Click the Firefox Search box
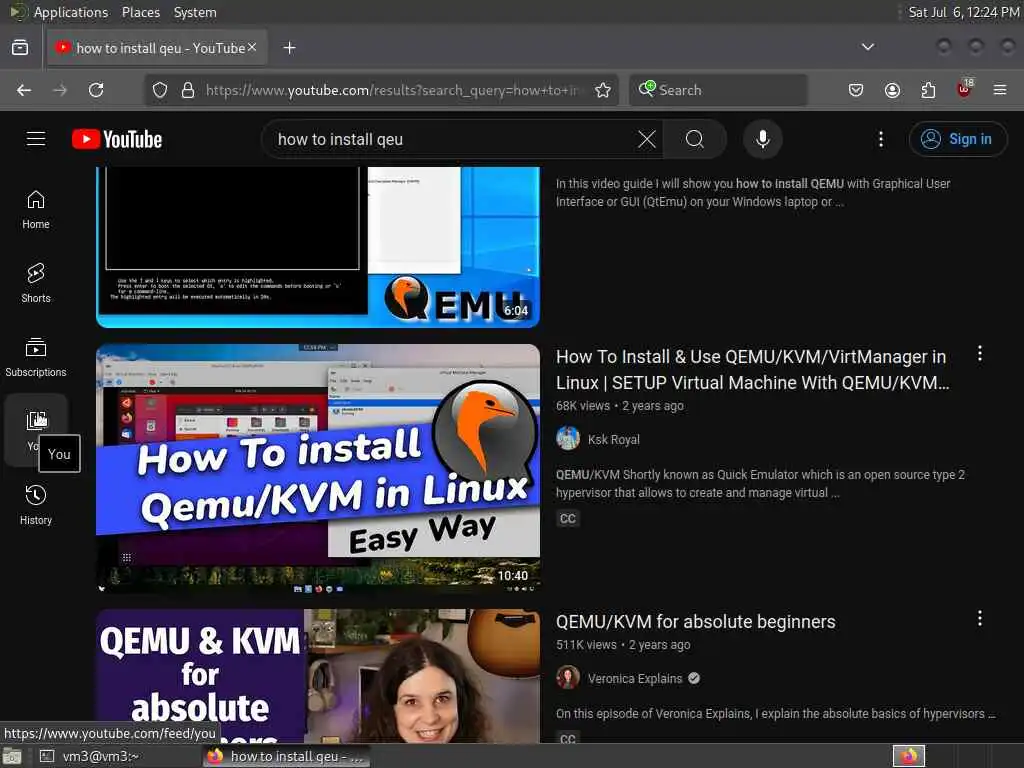Screen dimensions: 1024x768 [718, 90]
